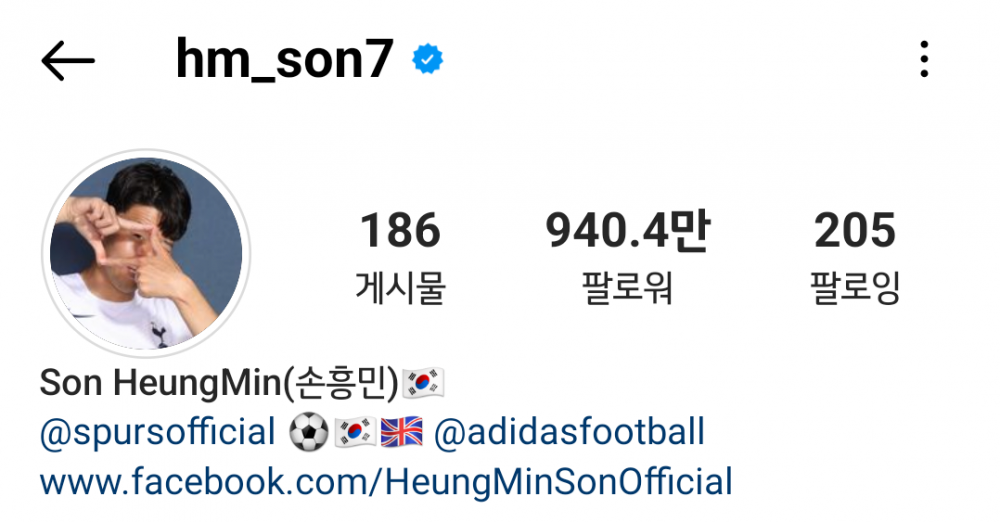The image size is (1000, 522).
Task: Open the @adidasfootball mention link
Action: [570, 432]
